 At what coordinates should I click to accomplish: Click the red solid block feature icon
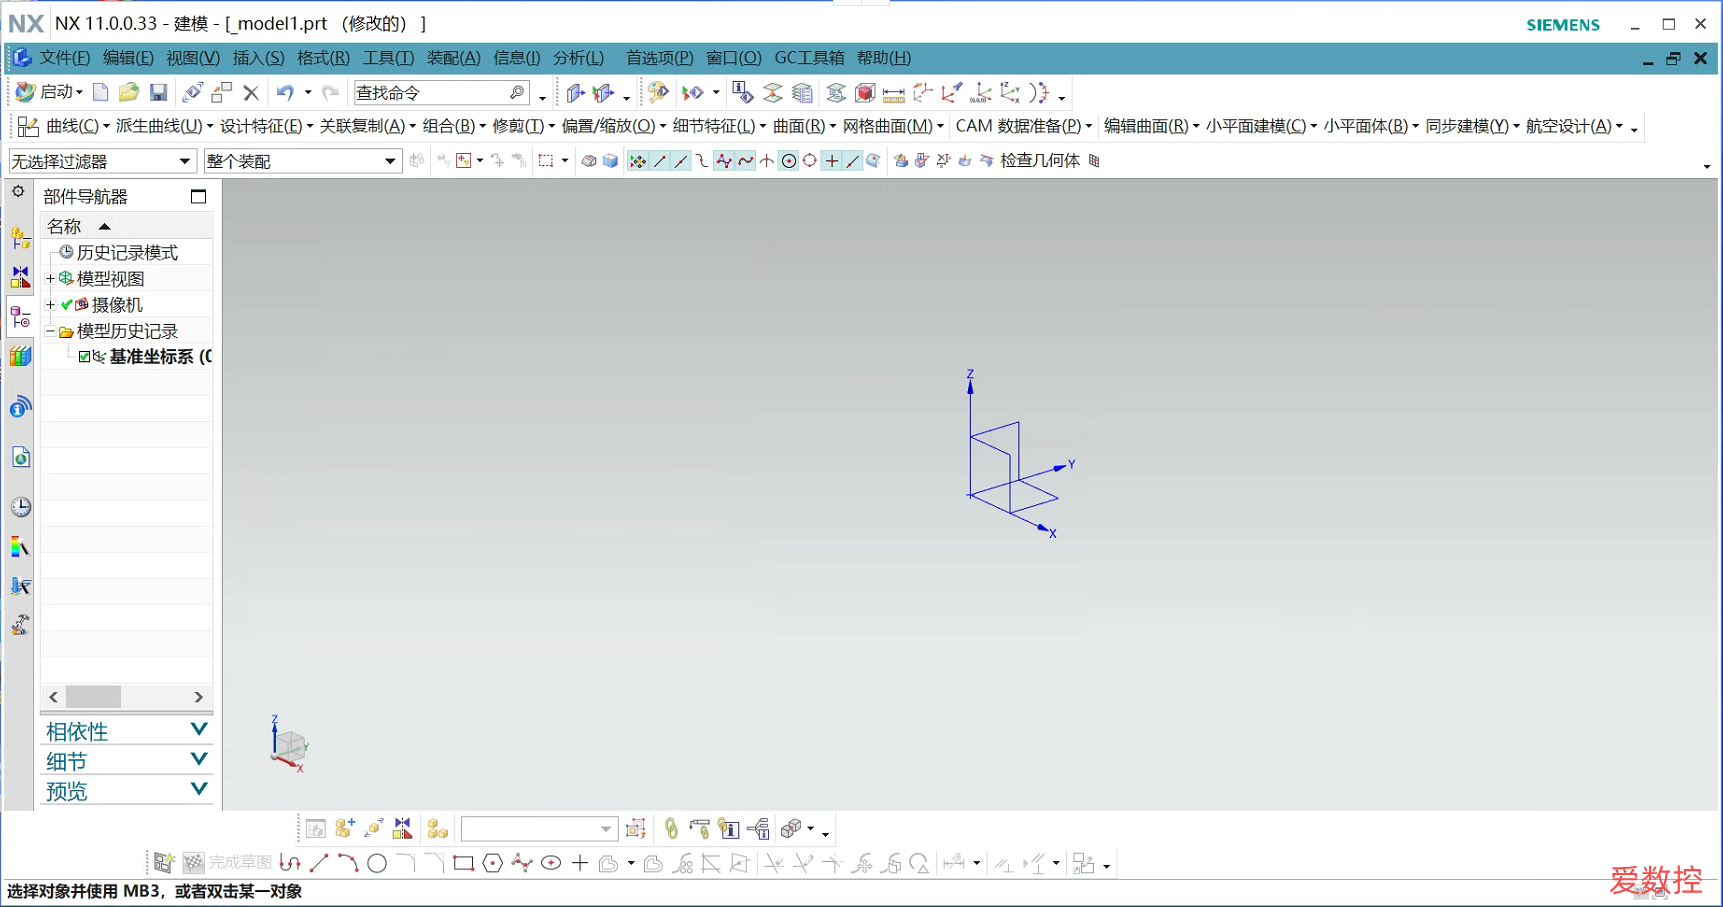[865, 94]
